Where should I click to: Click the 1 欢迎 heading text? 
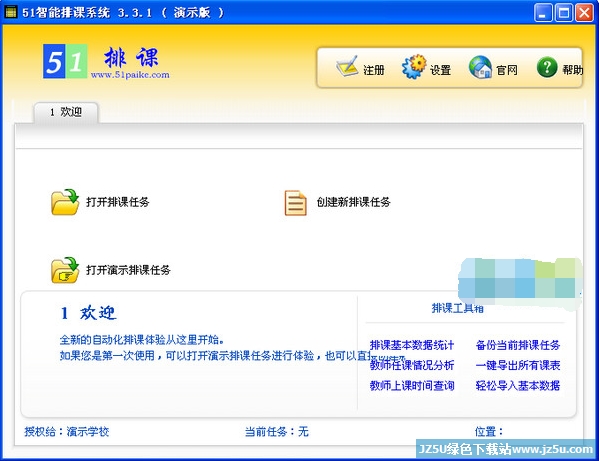[88, 313]
